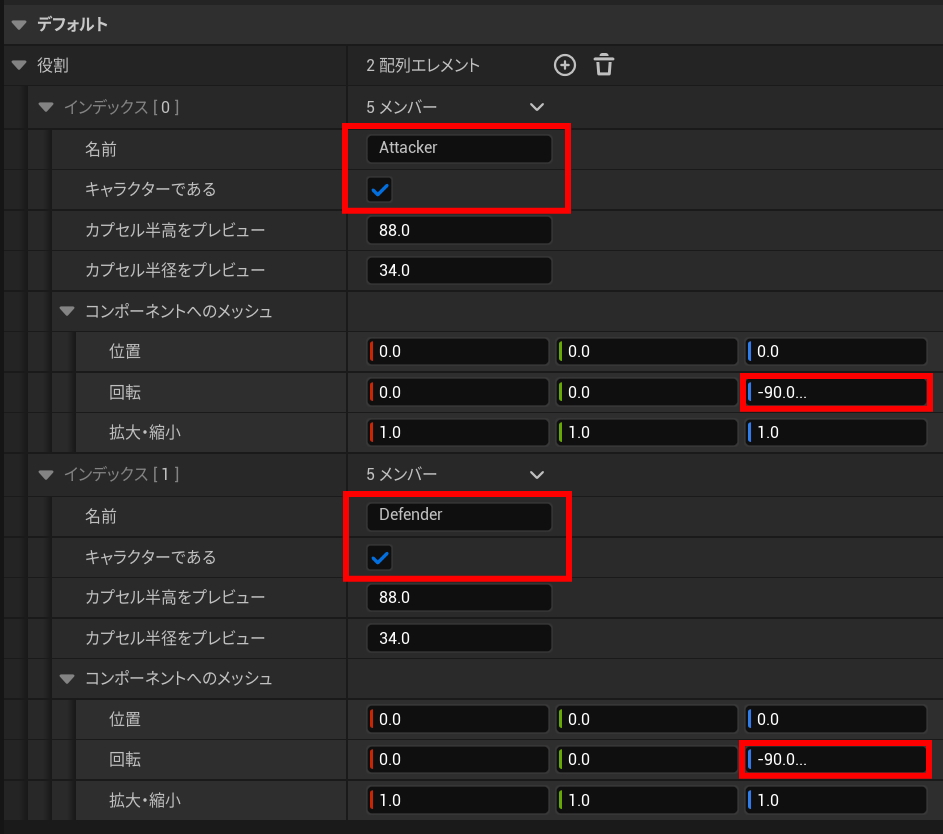
Task: Click the trash icon to empty array
Action: (x=603, y=66)
